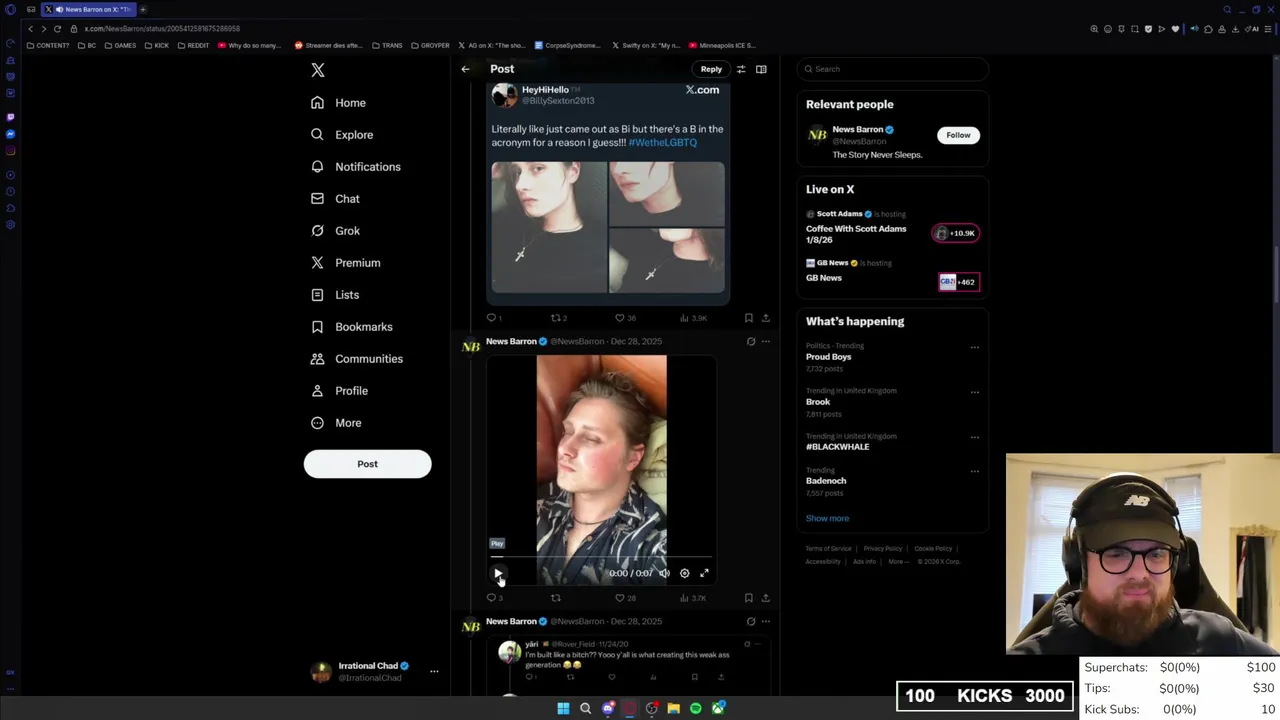The image size is (1280, 720).
Task: Open Grok explain icon on video post
Action: [x=751, y=342]
